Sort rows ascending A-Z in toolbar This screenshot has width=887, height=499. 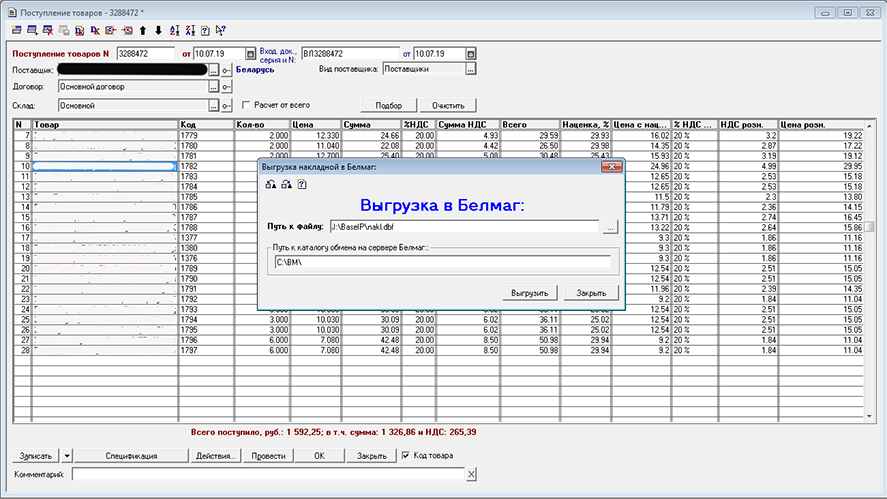click(174, 31)
